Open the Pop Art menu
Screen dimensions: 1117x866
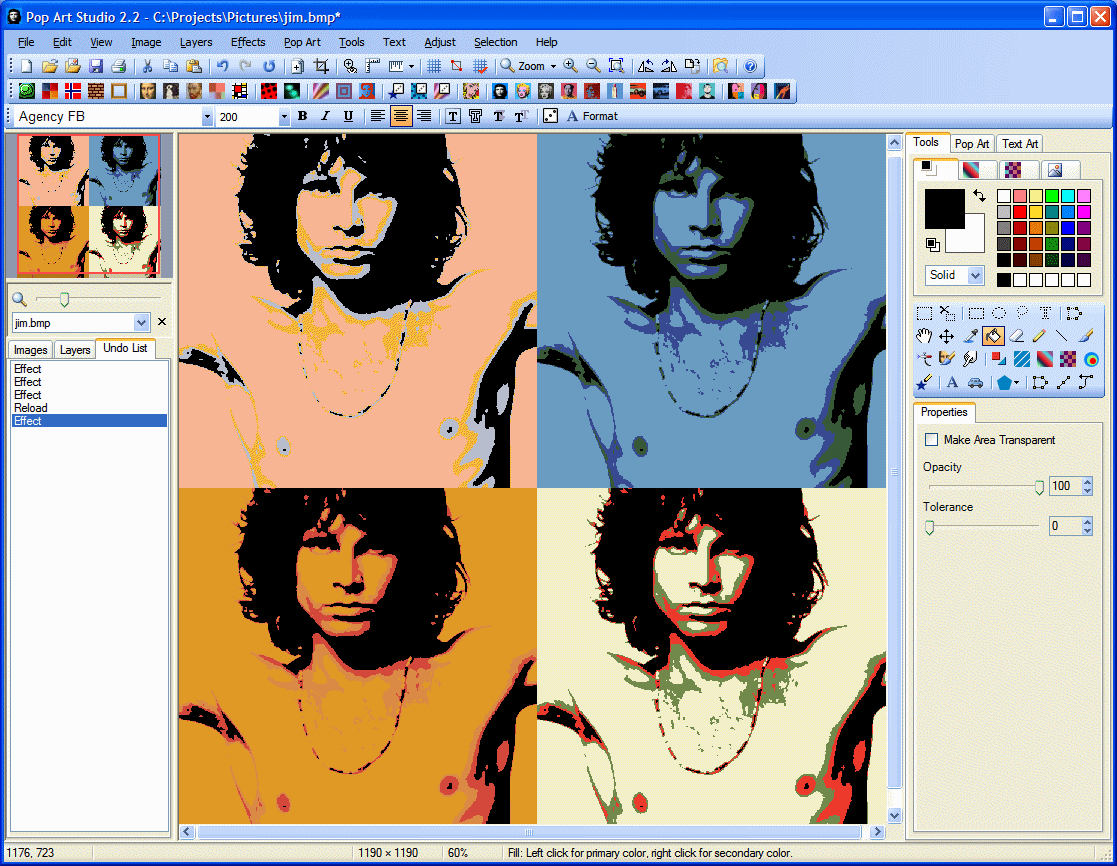[x=301, y=42]
